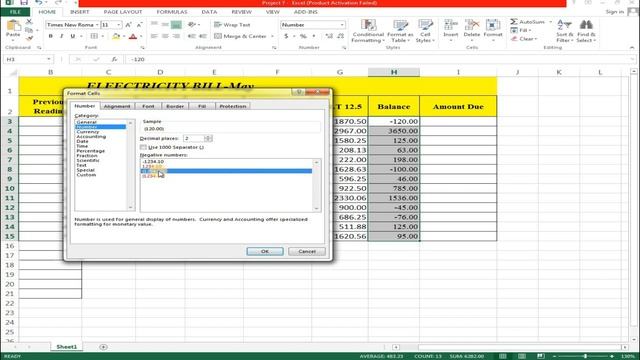Click the Font Color icon
The height and width of the screenshot is (360, 640).
tap(133, 36)
